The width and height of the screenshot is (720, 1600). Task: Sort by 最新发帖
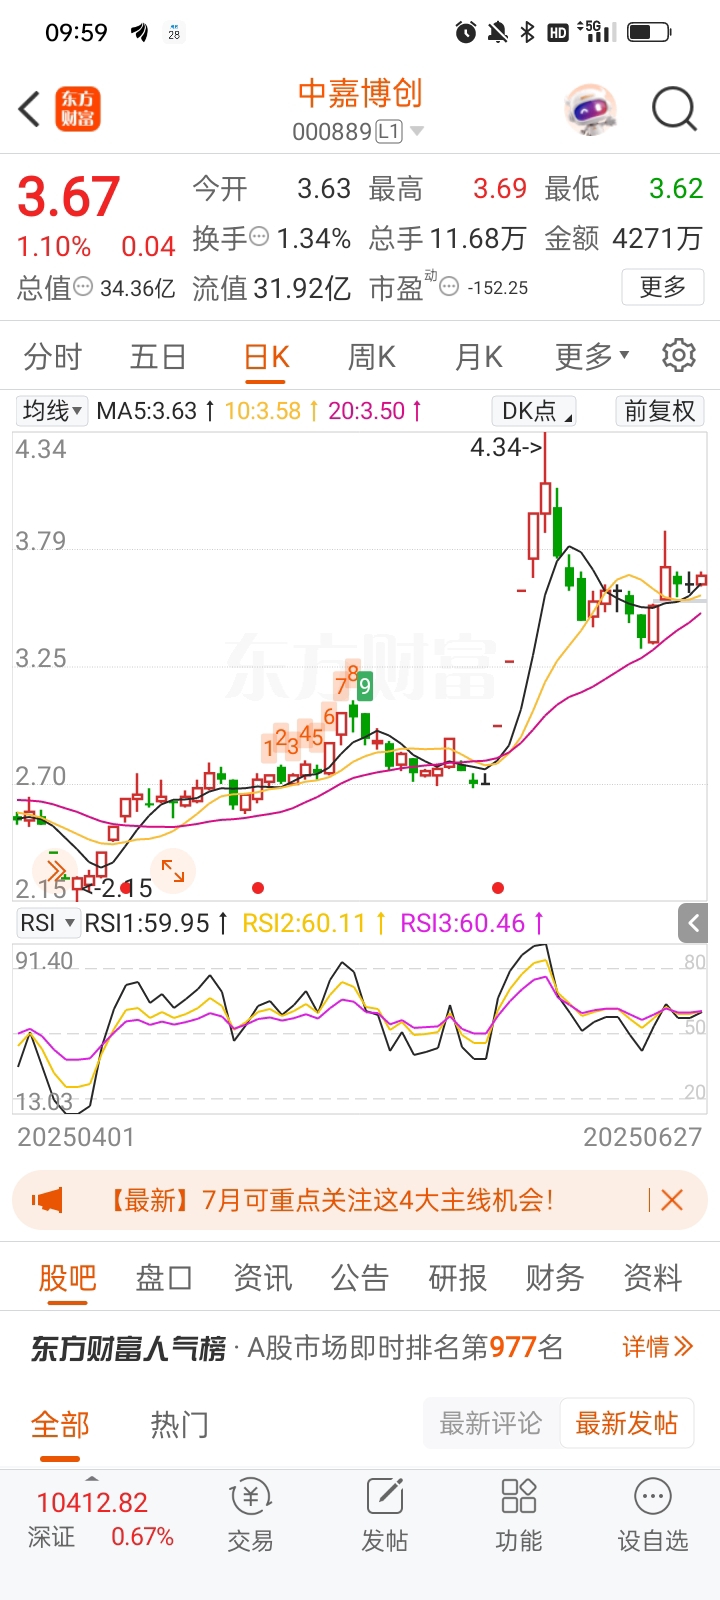click(626, 1423)
